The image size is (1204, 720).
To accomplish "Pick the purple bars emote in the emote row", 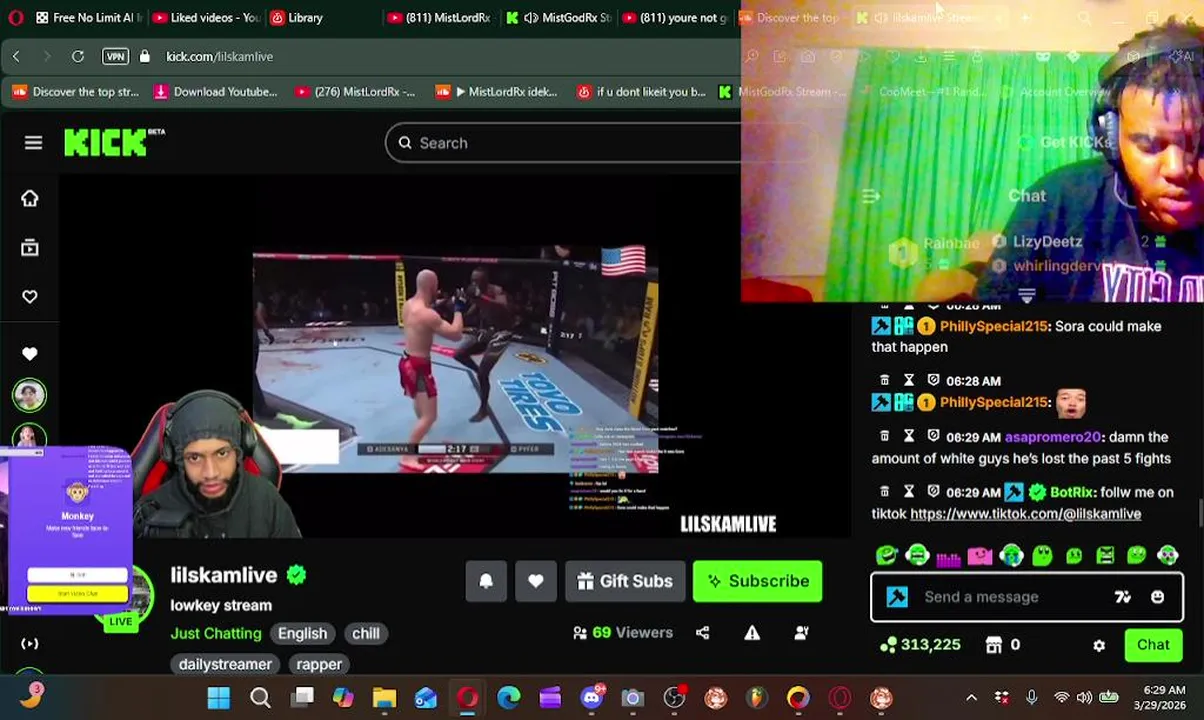I will [x=948, y=555].
